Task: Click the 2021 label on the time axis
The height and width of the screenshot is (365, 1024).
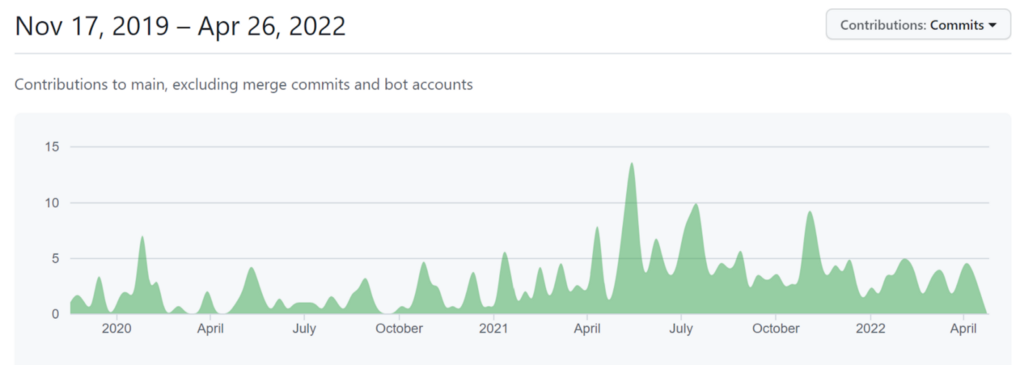Action: [x=494, y=329]
